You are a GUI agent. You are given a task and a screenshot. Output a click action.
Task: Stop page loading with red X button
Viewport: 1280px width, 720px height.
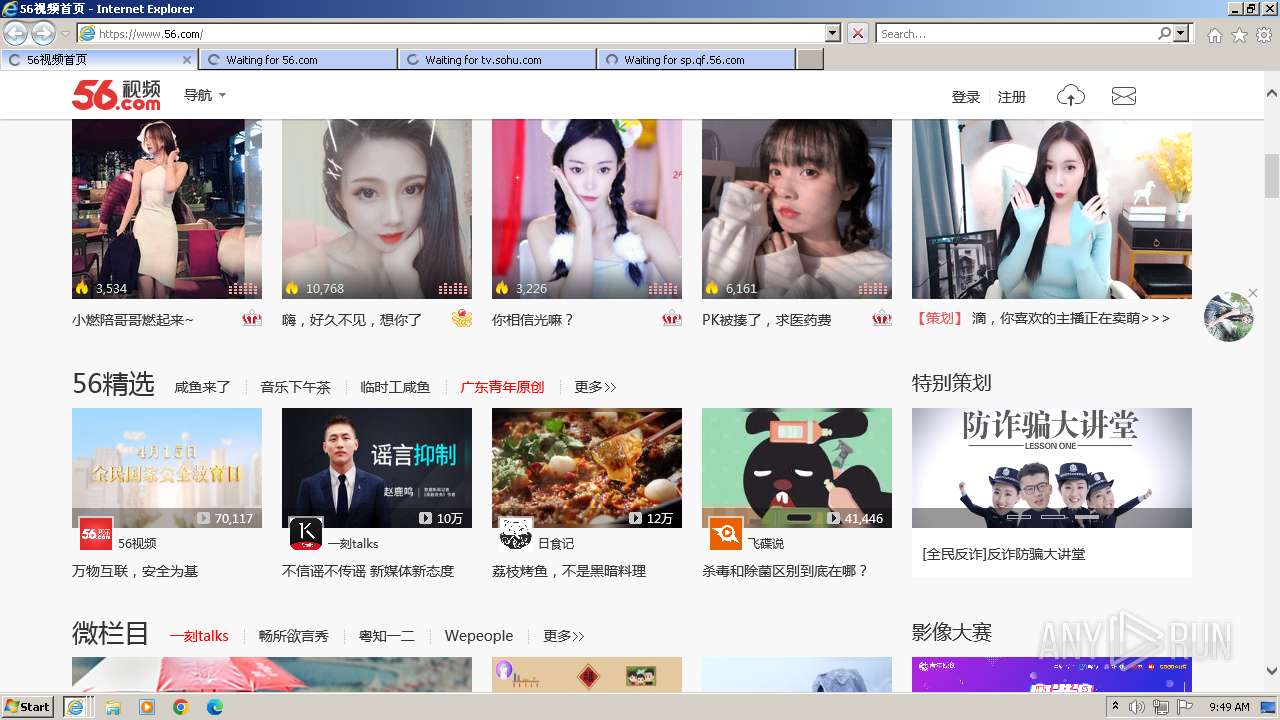pyautogui.click(x=858, y=33)
